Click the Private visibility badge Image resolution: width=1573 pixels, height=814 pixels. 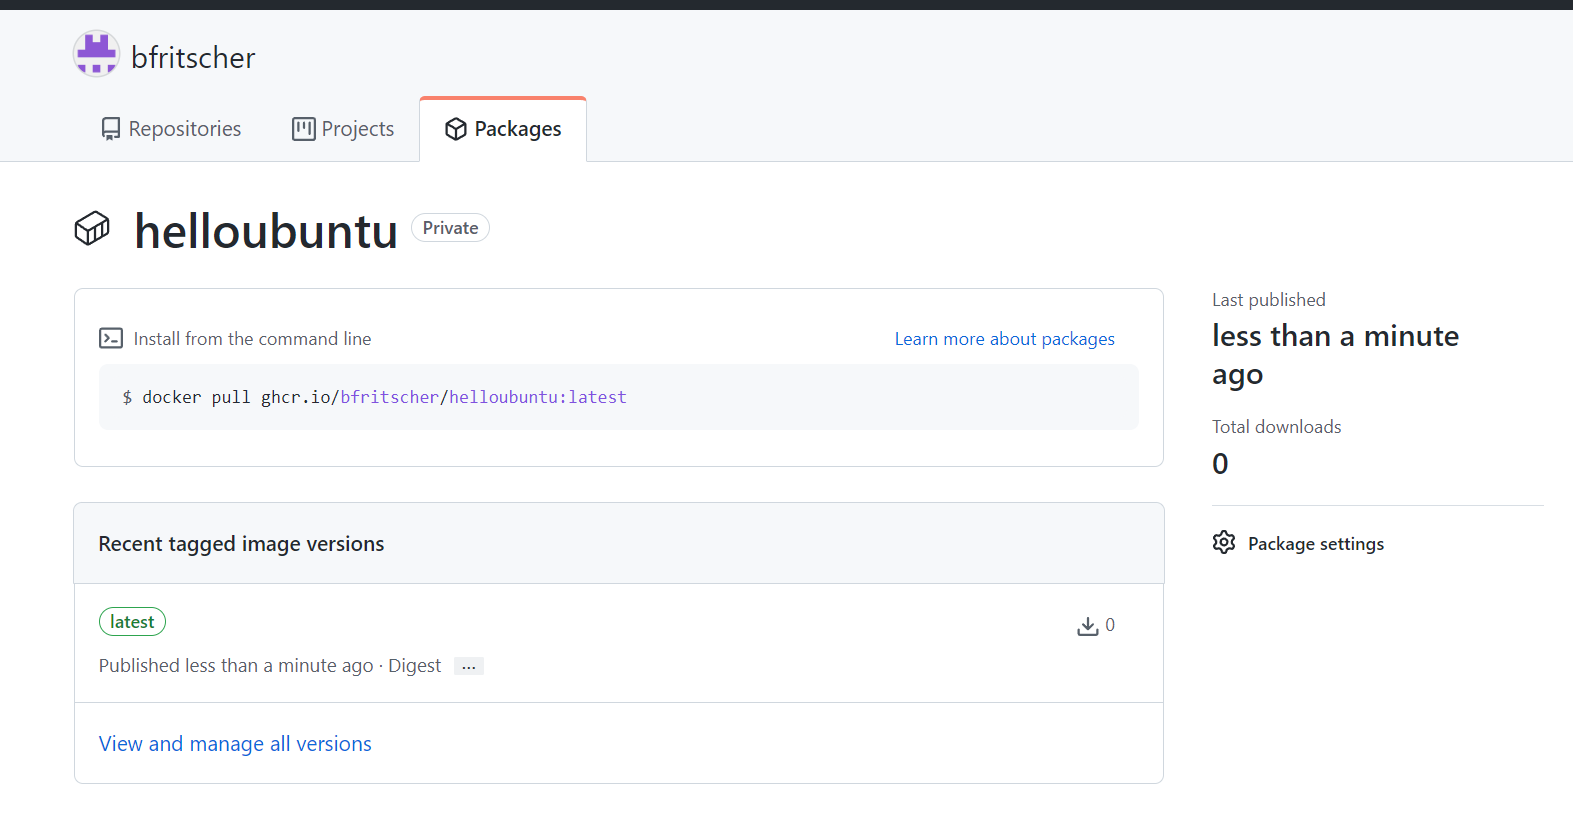(450, 228)
